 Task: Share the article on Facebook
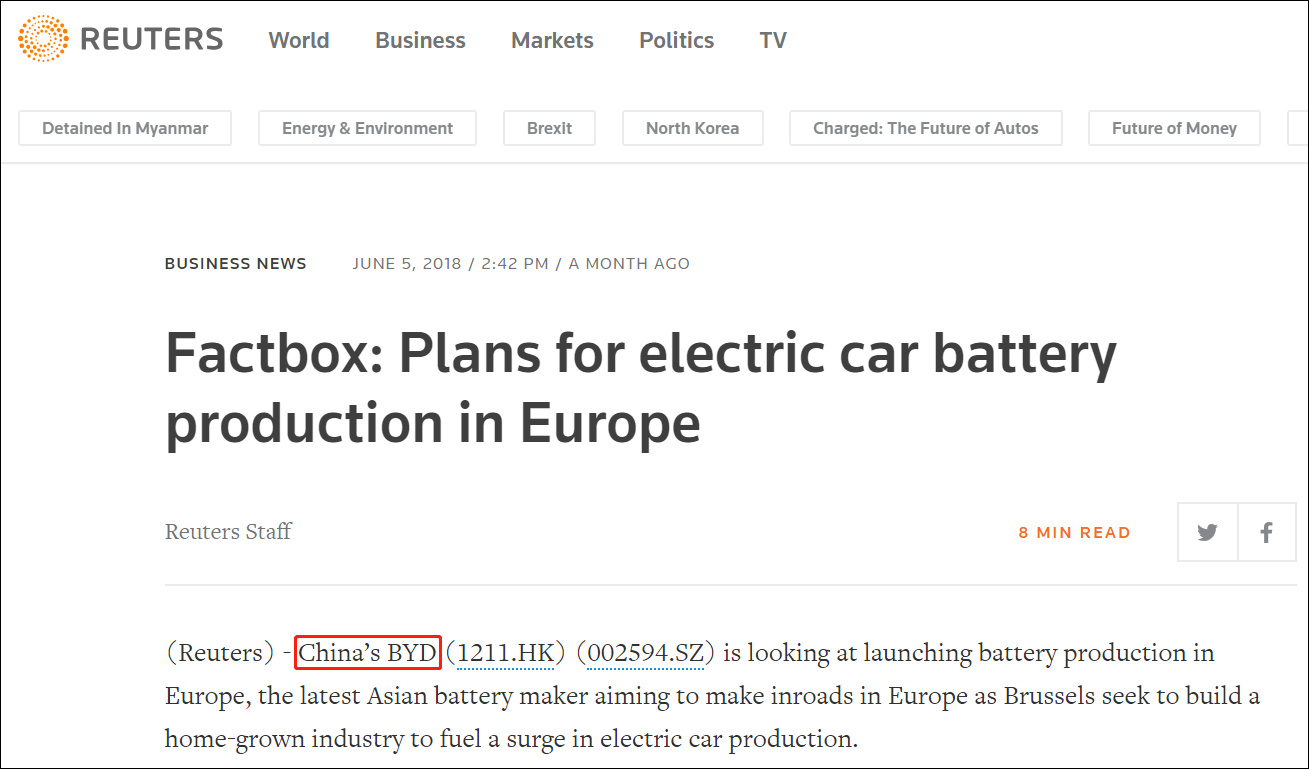(1267, 532)
